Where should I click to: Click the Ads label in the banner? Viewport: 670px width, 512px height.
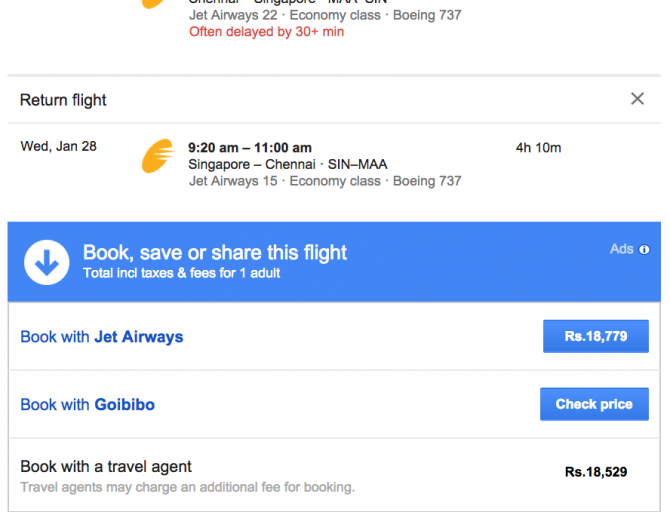622,249
